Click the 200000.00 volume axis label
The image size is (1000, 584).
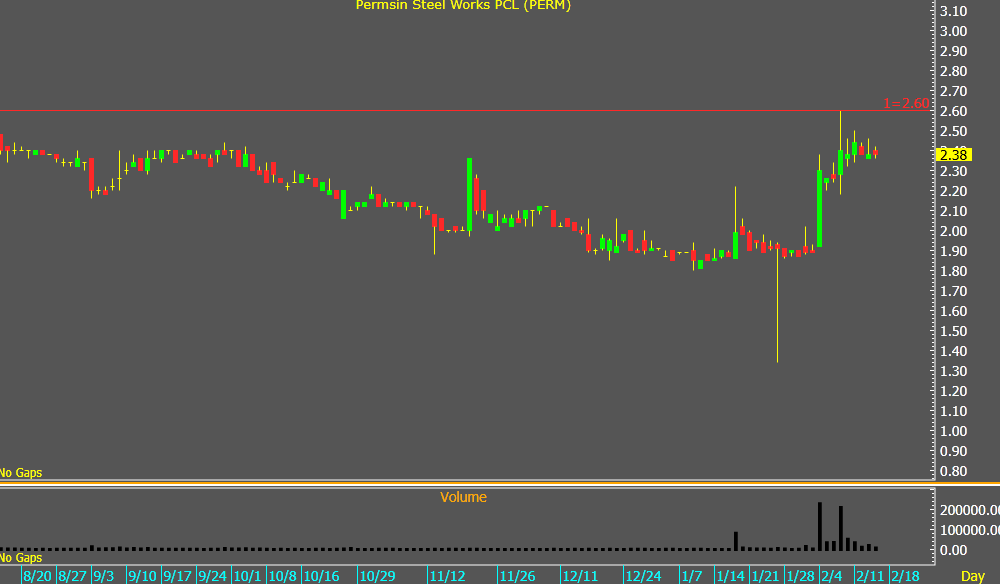point(969,510)
